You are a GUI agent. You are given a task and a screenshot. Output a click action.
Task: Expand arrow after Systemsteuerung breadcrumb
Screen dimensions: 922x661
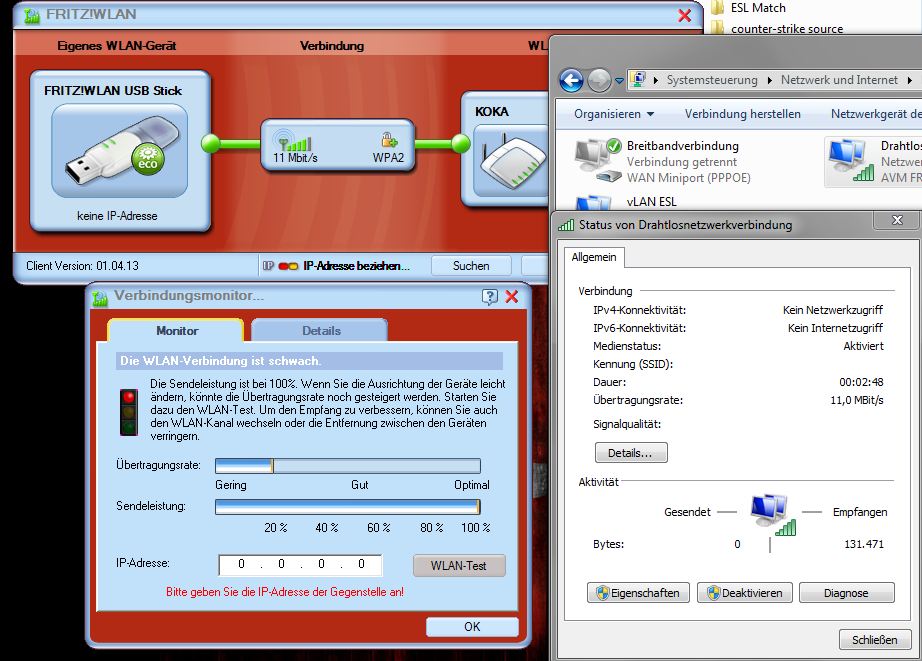pyautogui.click(x=769, y=81)
